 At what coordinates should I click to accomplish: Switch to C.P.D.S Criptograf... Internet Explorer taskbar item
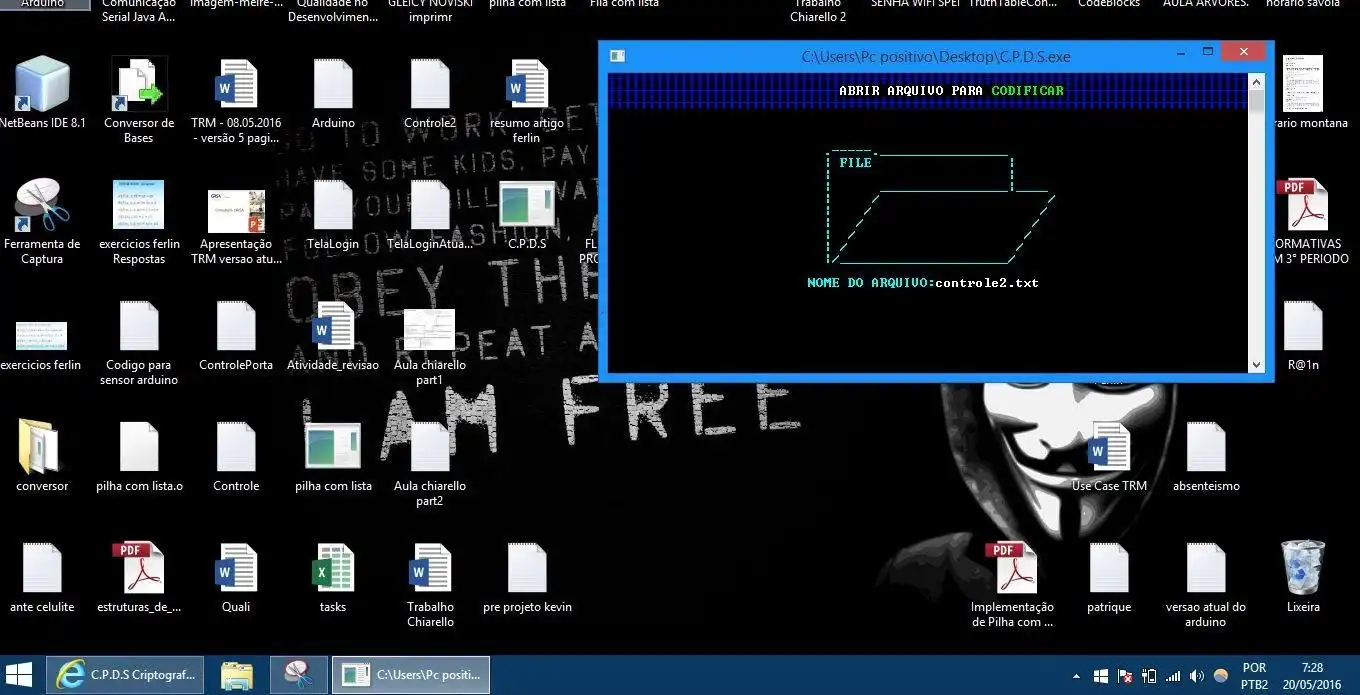pos(127,675)
